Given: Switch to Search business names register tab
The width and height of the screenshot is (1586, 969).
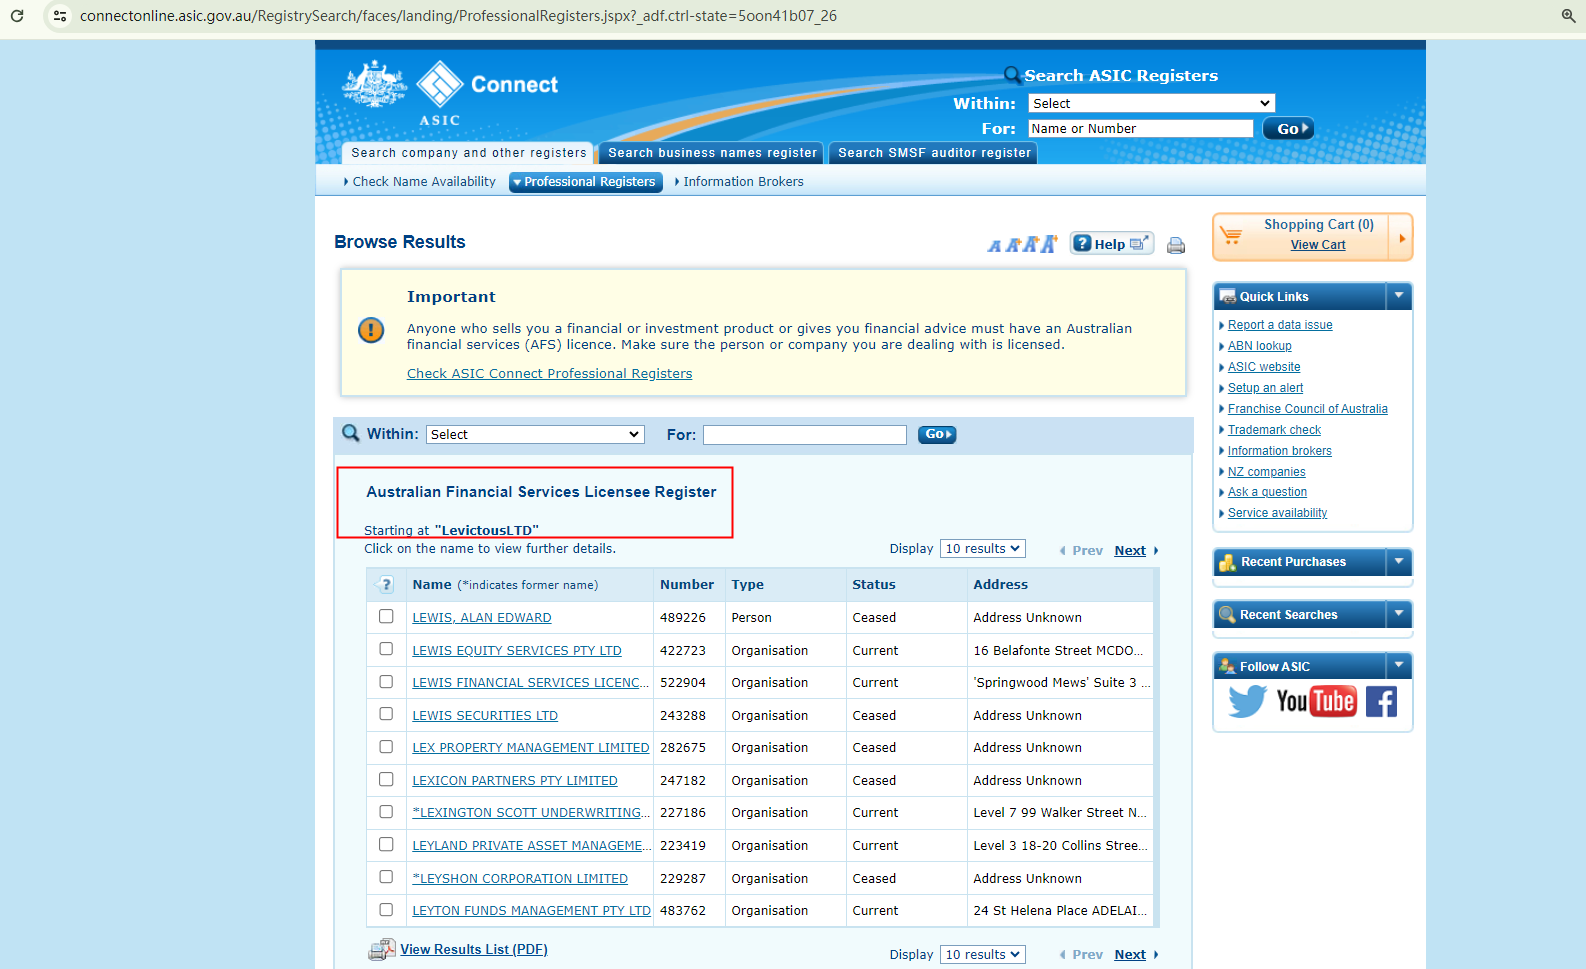Looking at the screenshot, I should click(x=712, y=153).
